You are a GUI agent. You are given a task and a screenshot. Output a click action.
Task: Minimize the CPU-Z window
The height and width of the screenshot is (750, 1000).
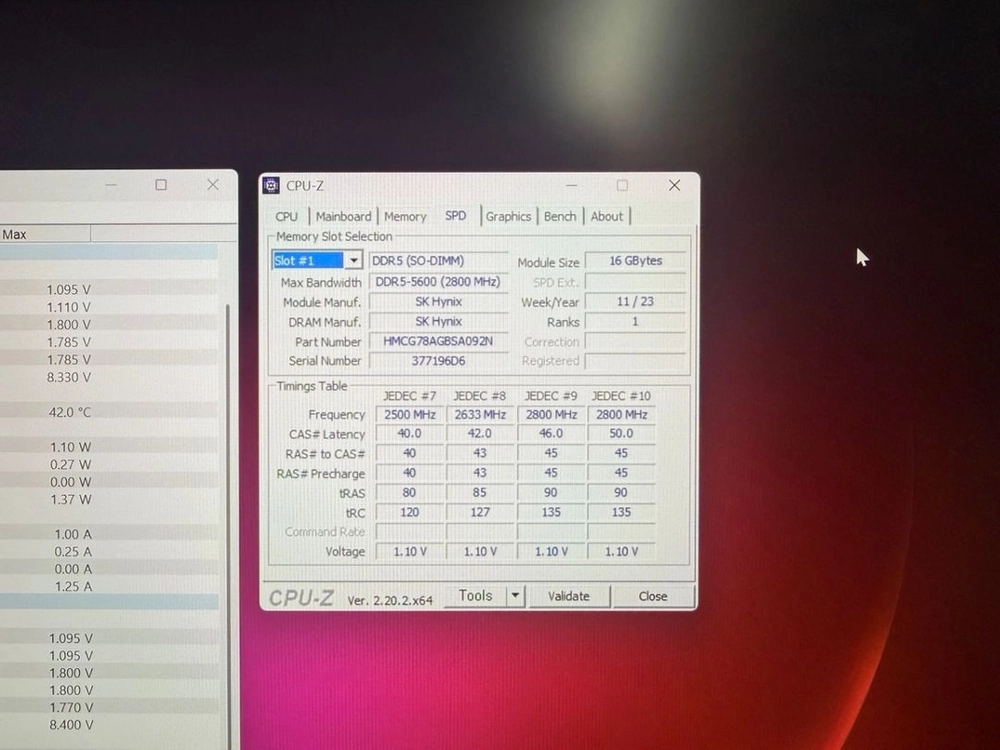tap(571, 186)
